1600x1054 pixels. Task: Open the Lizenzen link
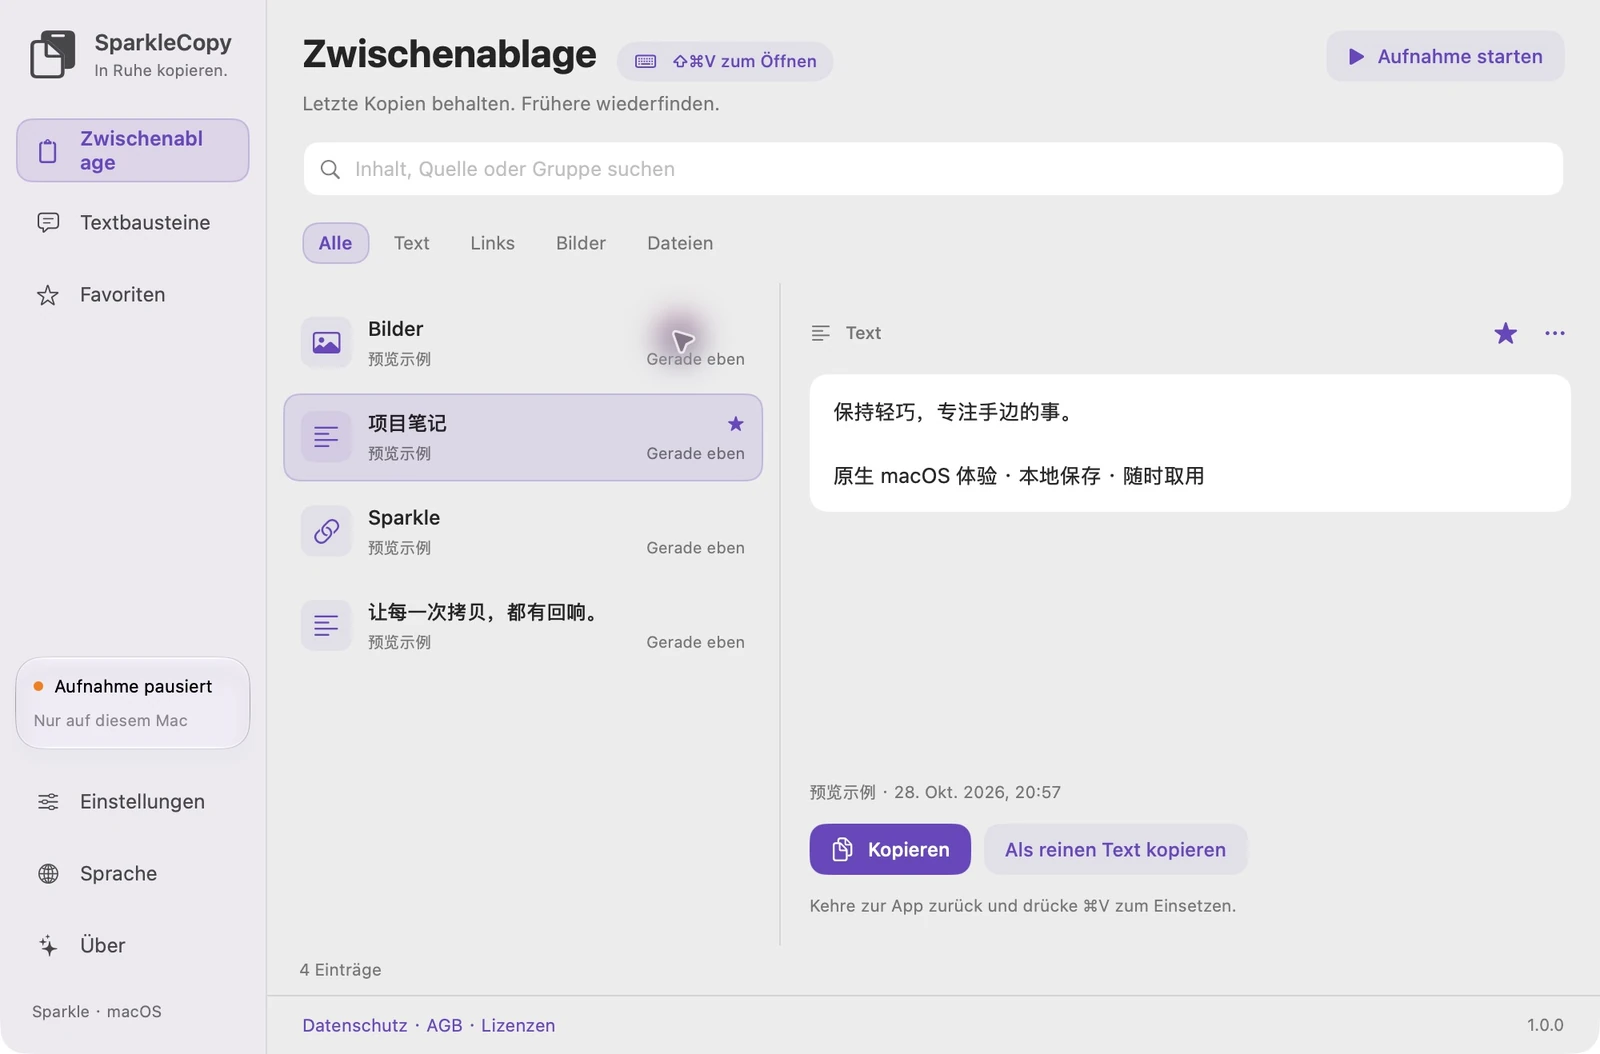click(518, 1026)
